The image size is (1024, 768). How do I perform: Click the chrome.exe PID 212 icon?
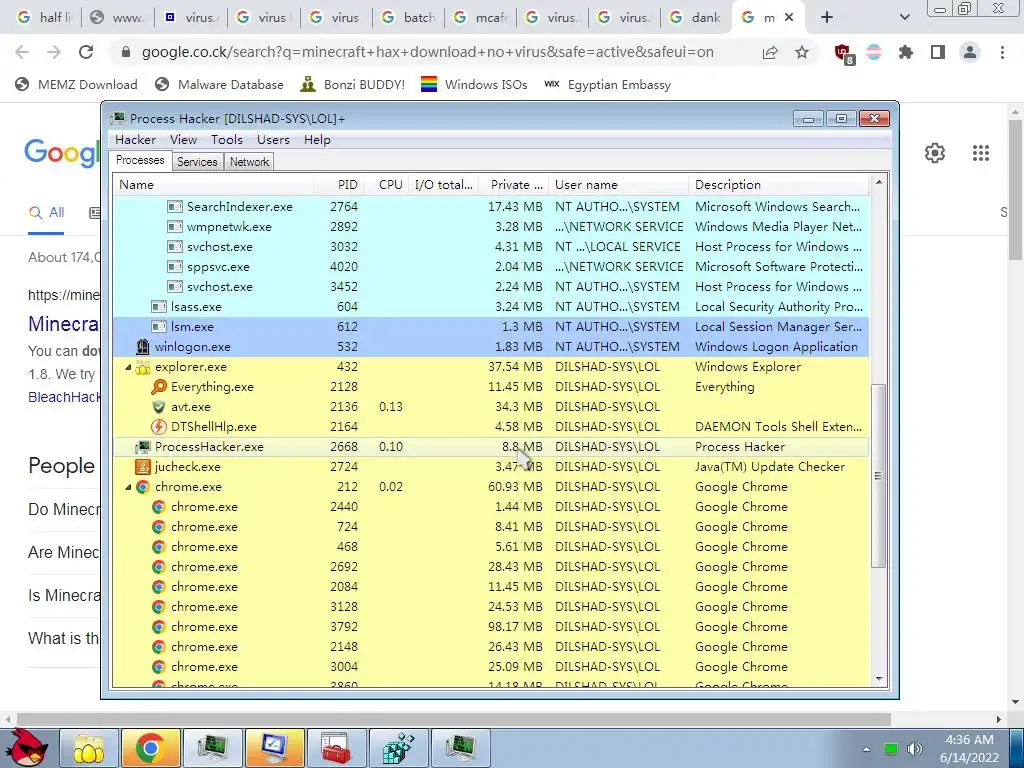tap(142, 487)
